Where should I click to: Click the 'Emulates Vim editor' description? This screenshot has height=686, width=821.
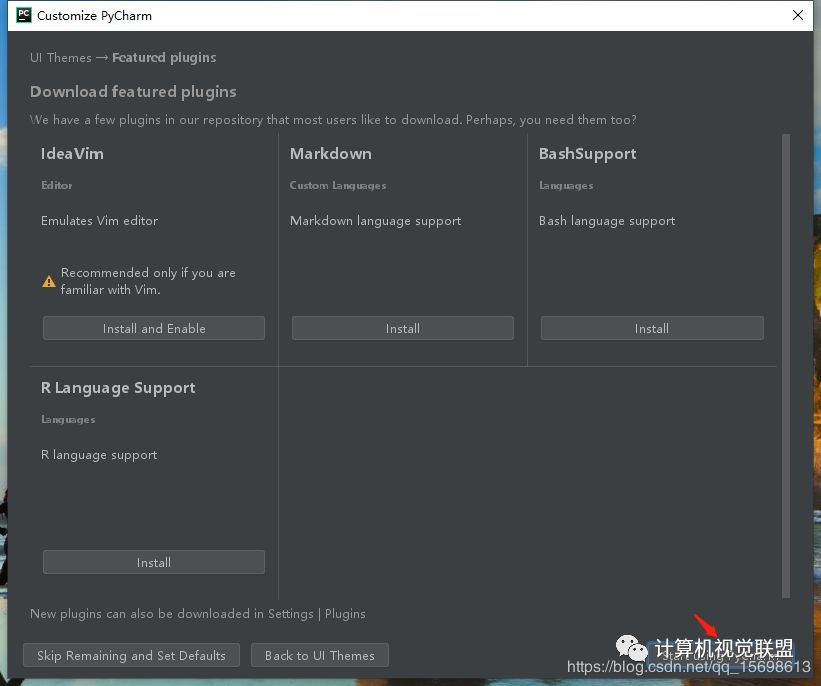coord(99,220)
